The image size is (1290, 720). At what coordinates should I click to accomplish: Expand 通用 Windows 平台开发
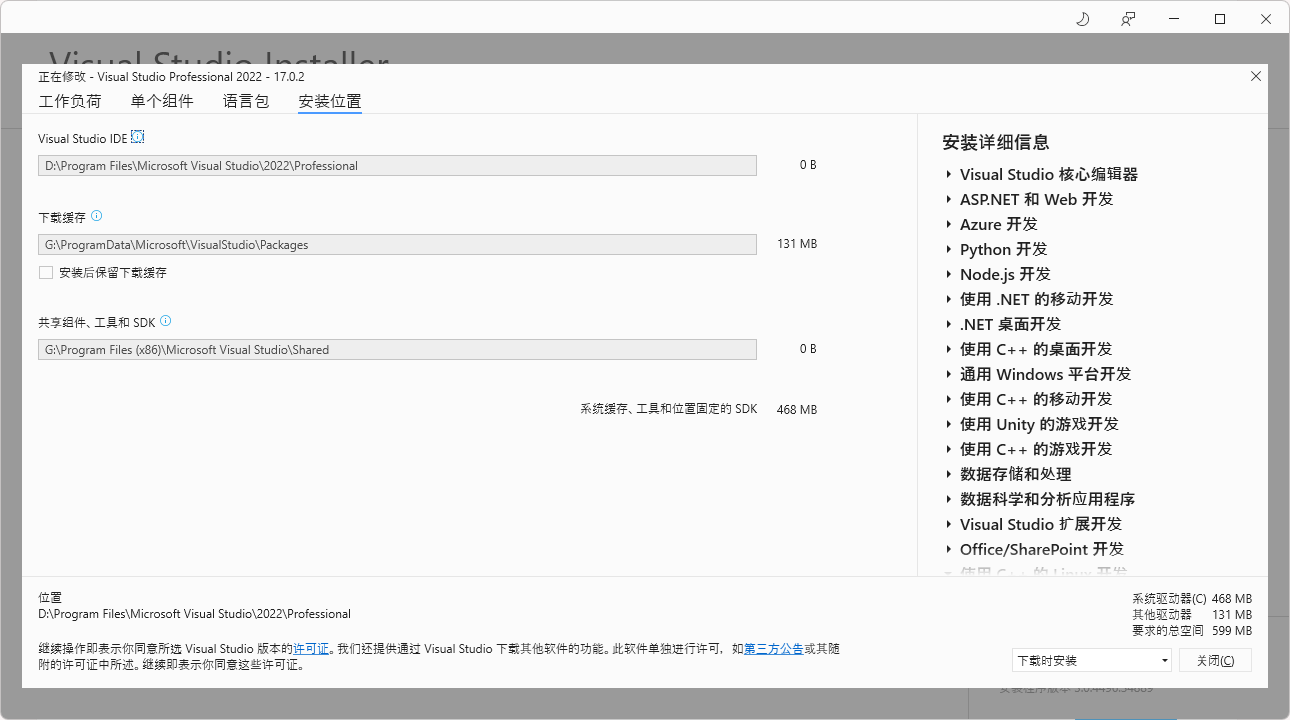pyautogui.click(x=948, y=374)
